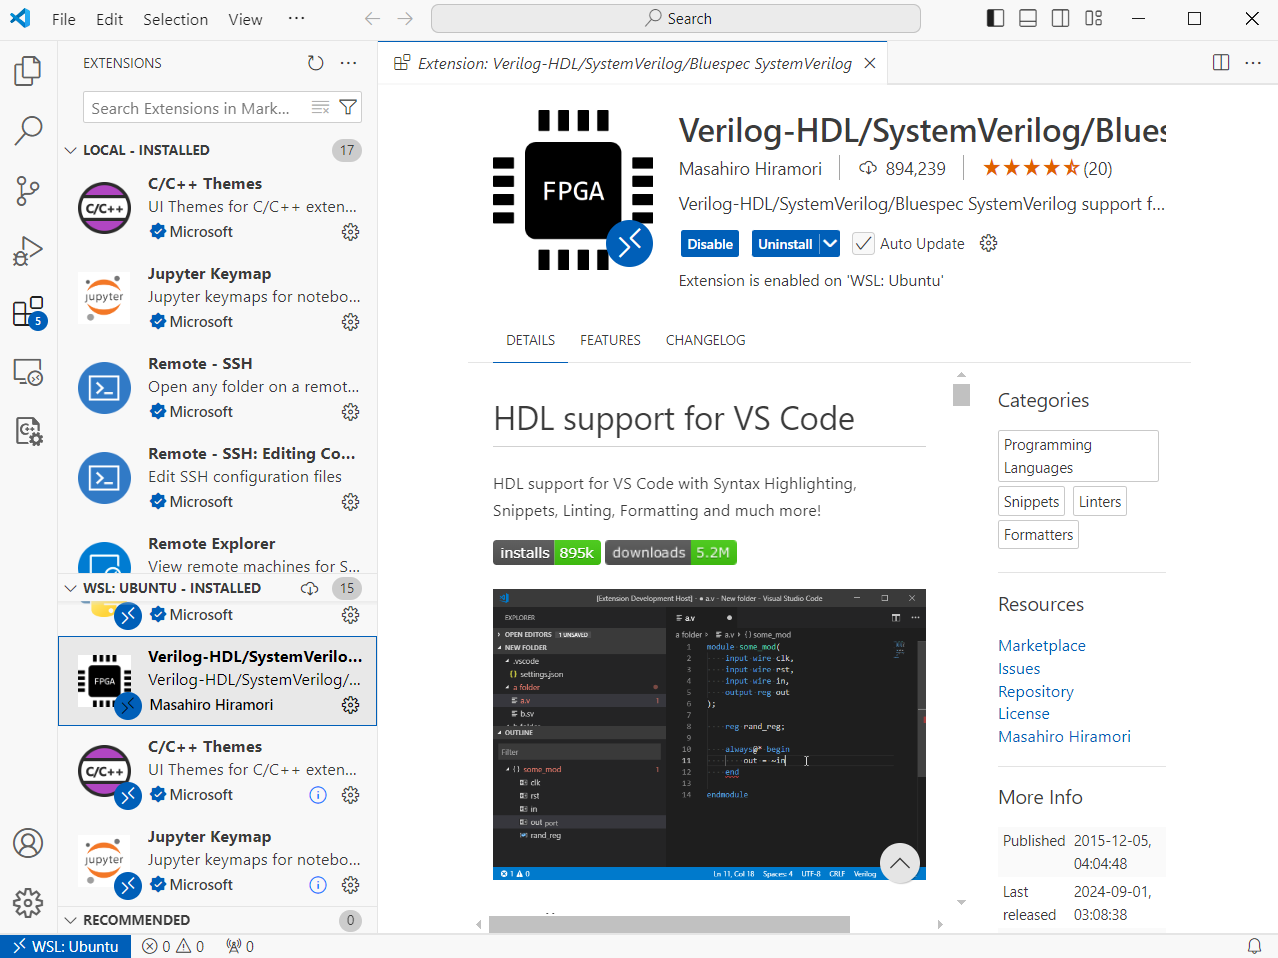Select the Snippets category
Screen dimensions: 1278x958
point(1031,502)
